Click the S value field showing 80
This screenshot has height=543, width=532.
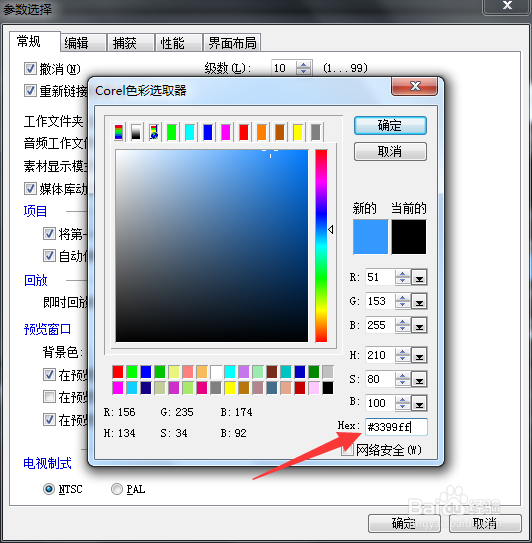pyautogui.click(x=380, y=379)
